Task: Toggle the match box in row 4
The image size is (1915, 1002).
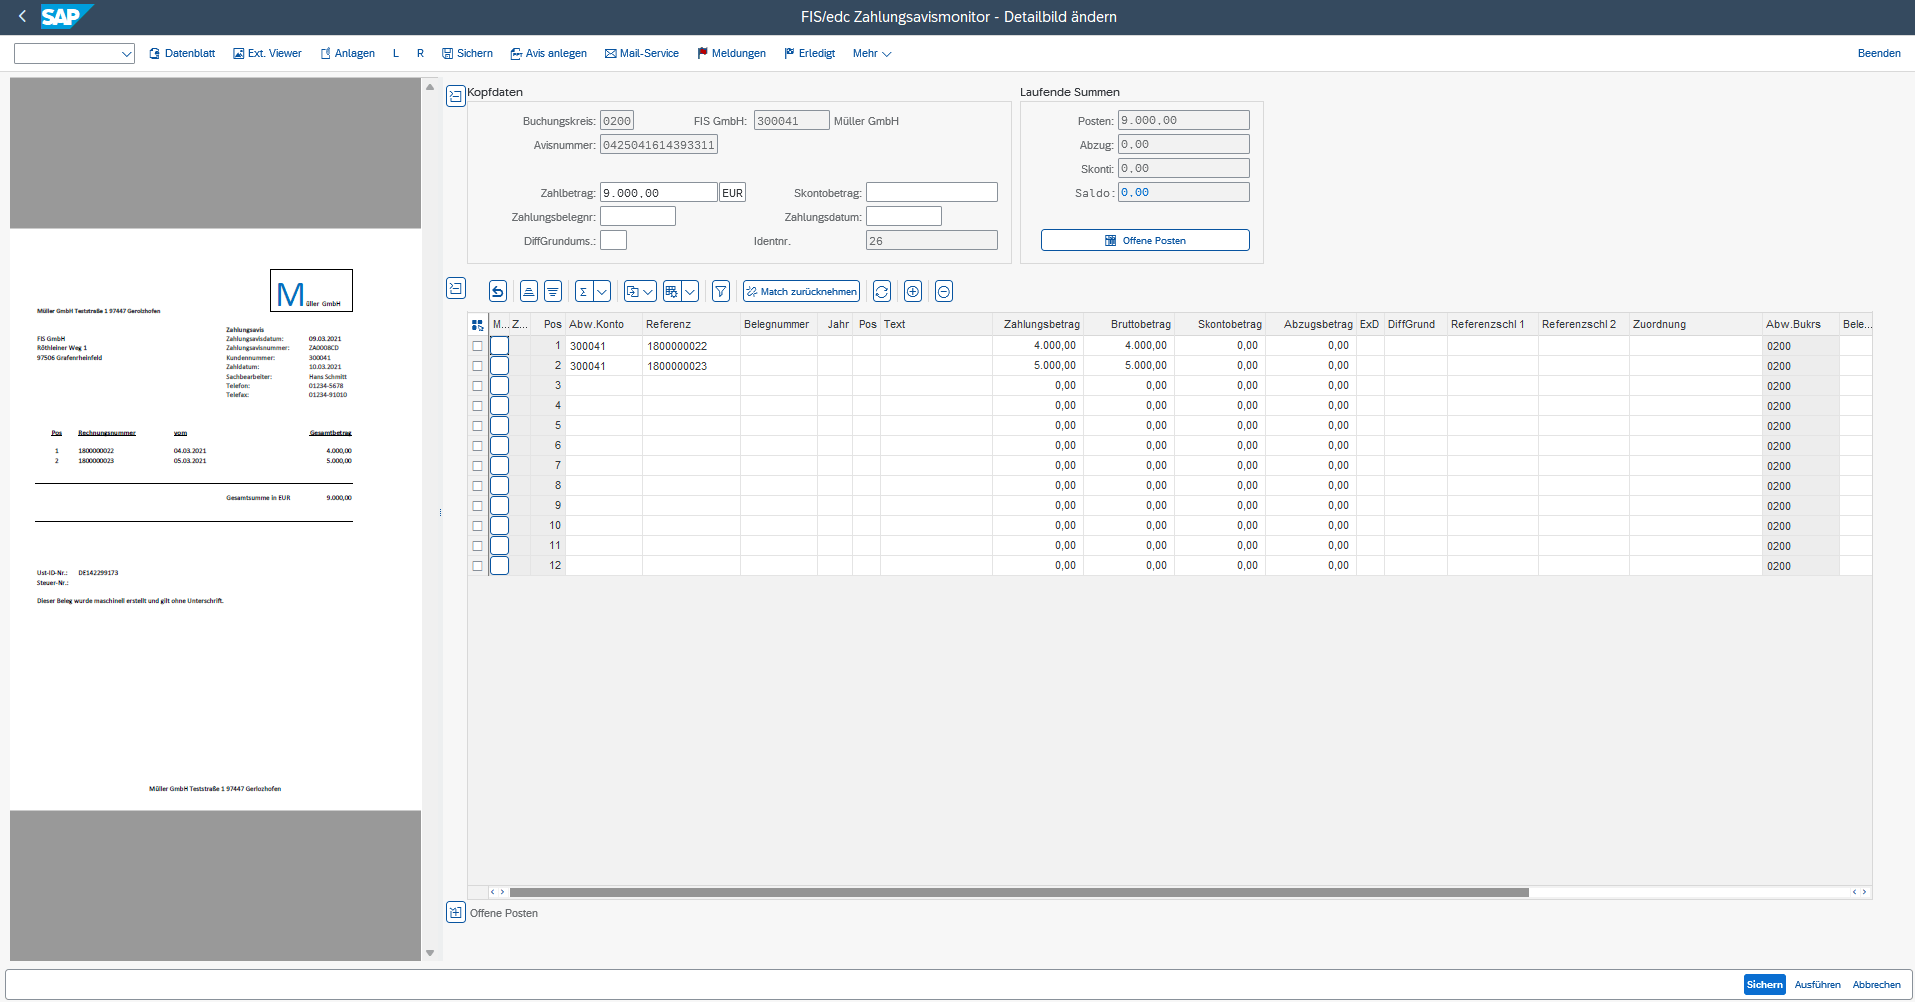Action: tap(499, 406)
